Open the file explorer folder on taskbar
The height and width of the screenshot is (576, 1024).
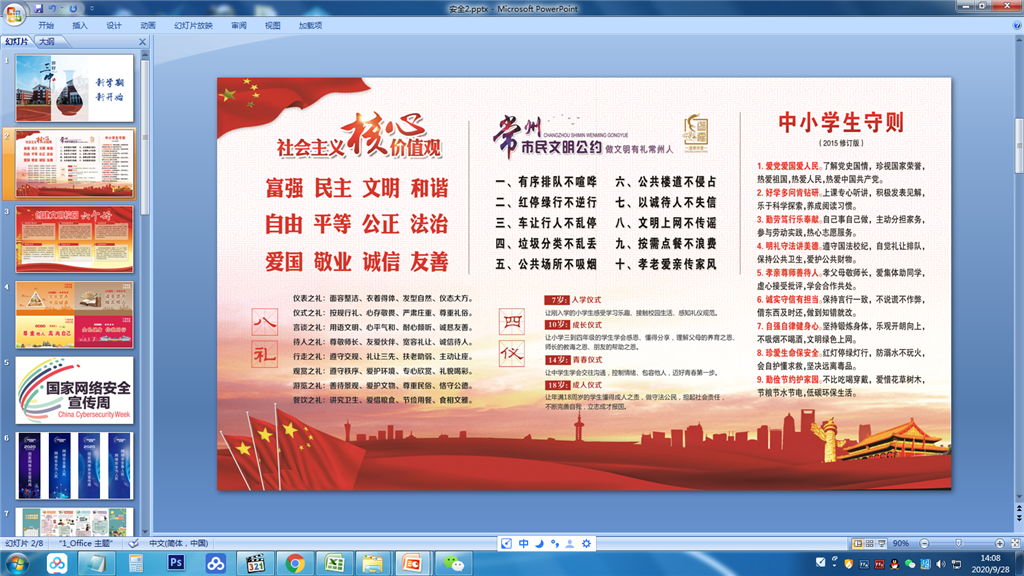tap(373, 564)
